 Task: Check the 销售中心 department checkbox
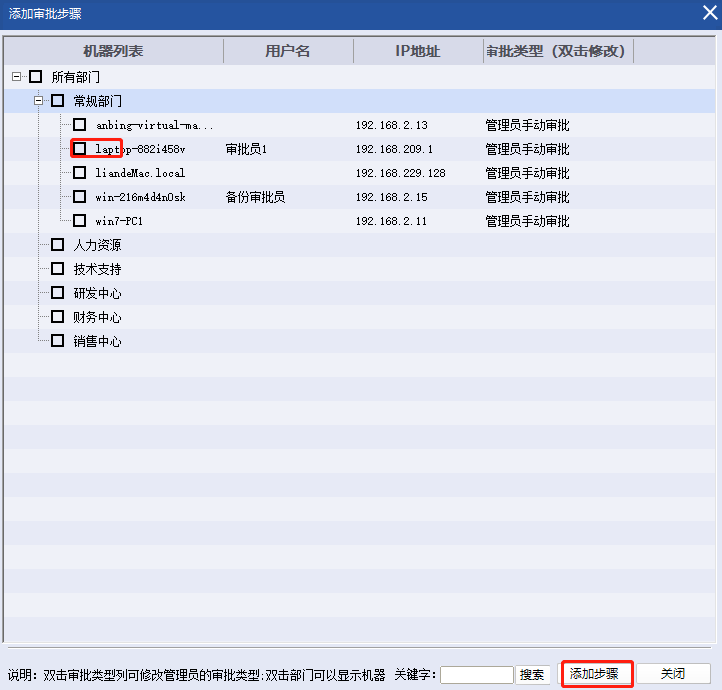[x=58, y=341]
